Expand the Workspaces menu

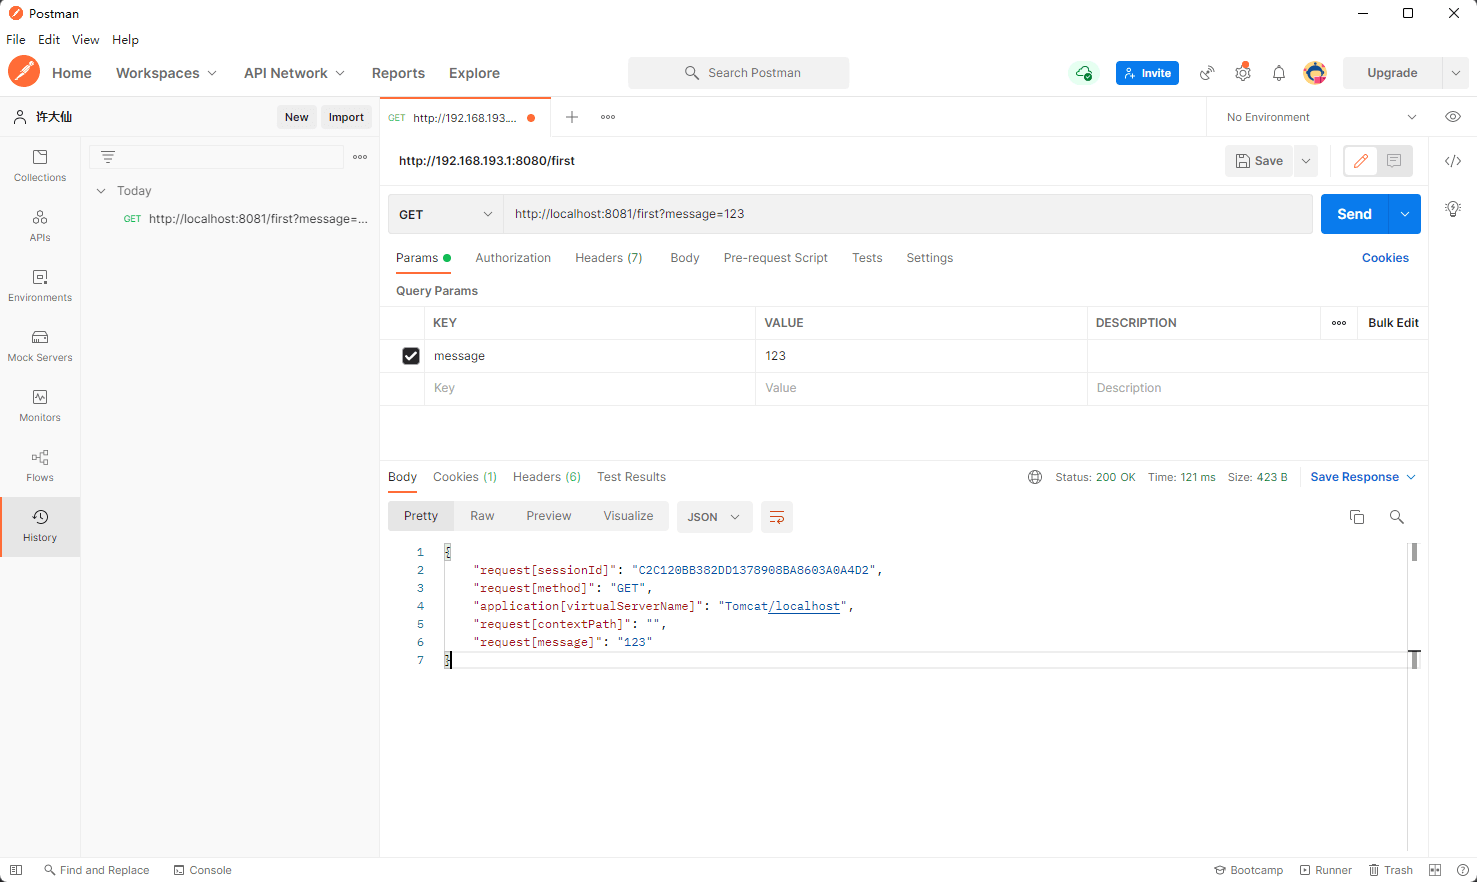166,73
